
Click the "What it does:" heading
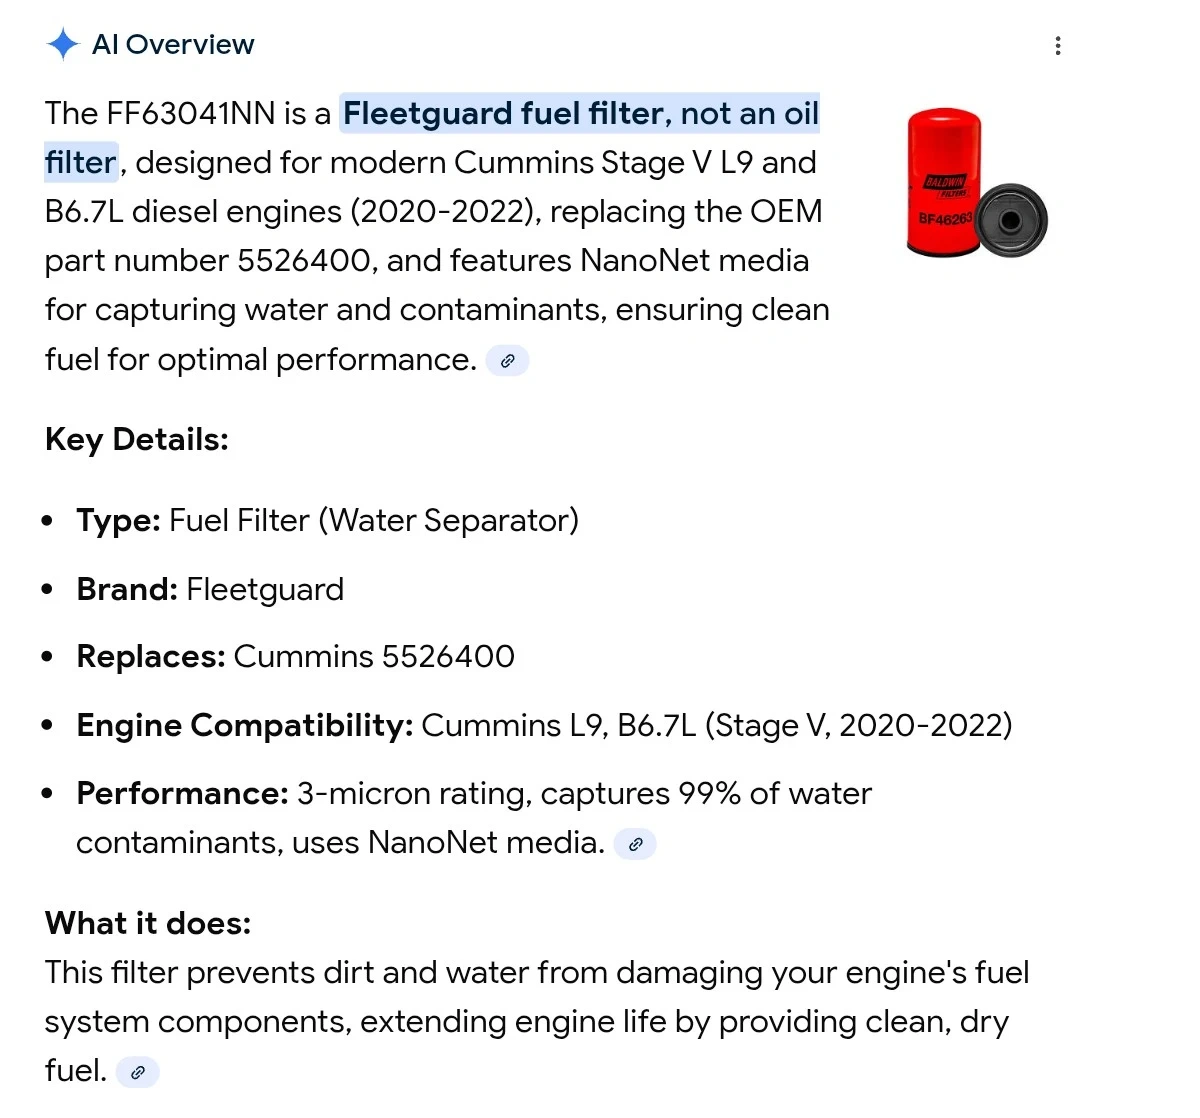tap(148, 923)
